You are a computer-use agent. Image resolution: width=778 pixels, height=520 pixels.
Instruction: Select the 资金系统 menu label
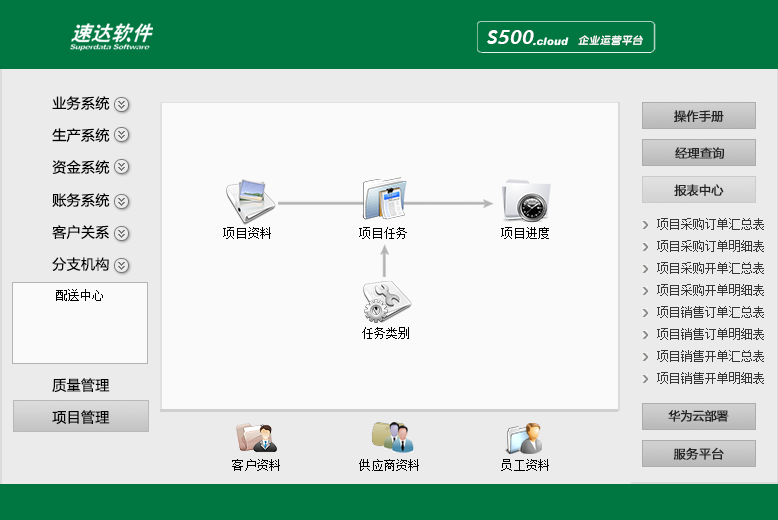[80, 167]
